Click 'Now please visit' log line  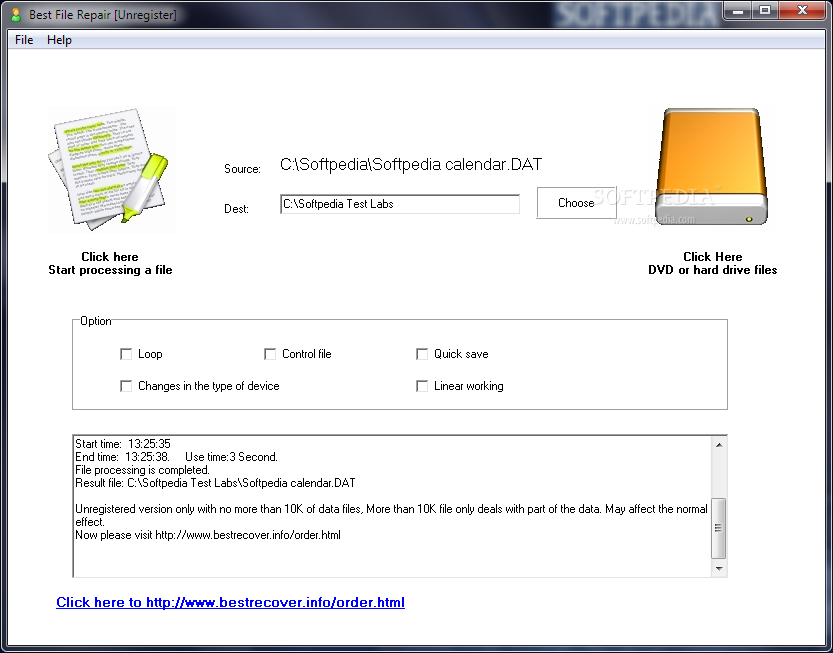(x=208, y=535)
